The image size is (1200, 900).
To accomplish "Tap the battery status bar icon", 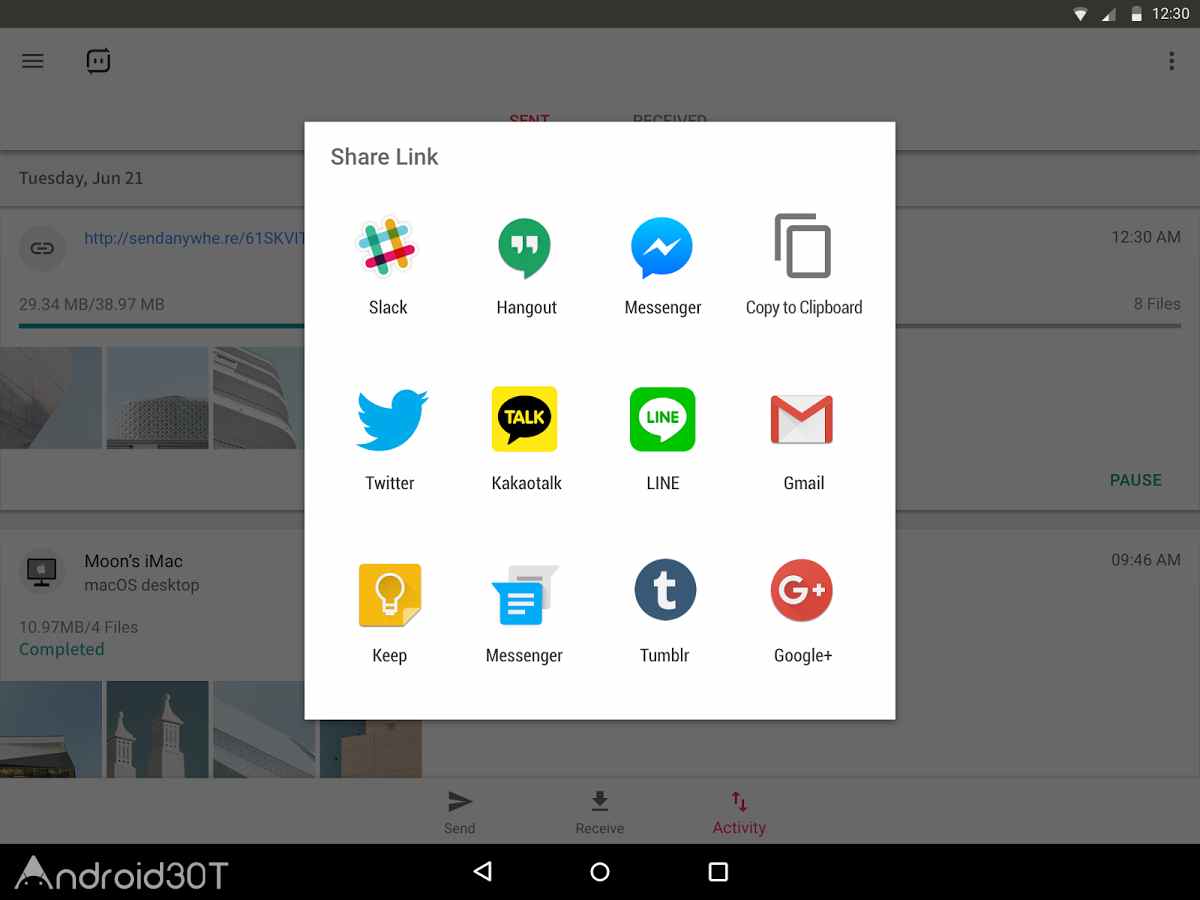I will point(1137,14).
